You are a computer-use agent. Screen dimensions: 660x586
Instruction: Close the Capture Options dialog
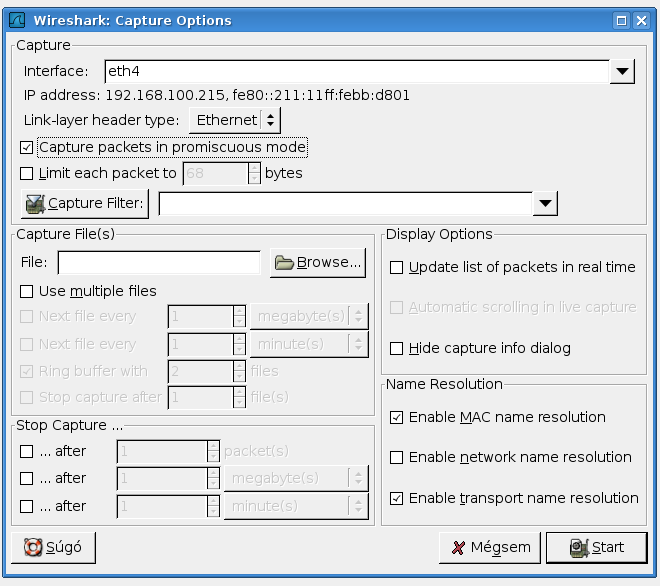pos(641,20)
